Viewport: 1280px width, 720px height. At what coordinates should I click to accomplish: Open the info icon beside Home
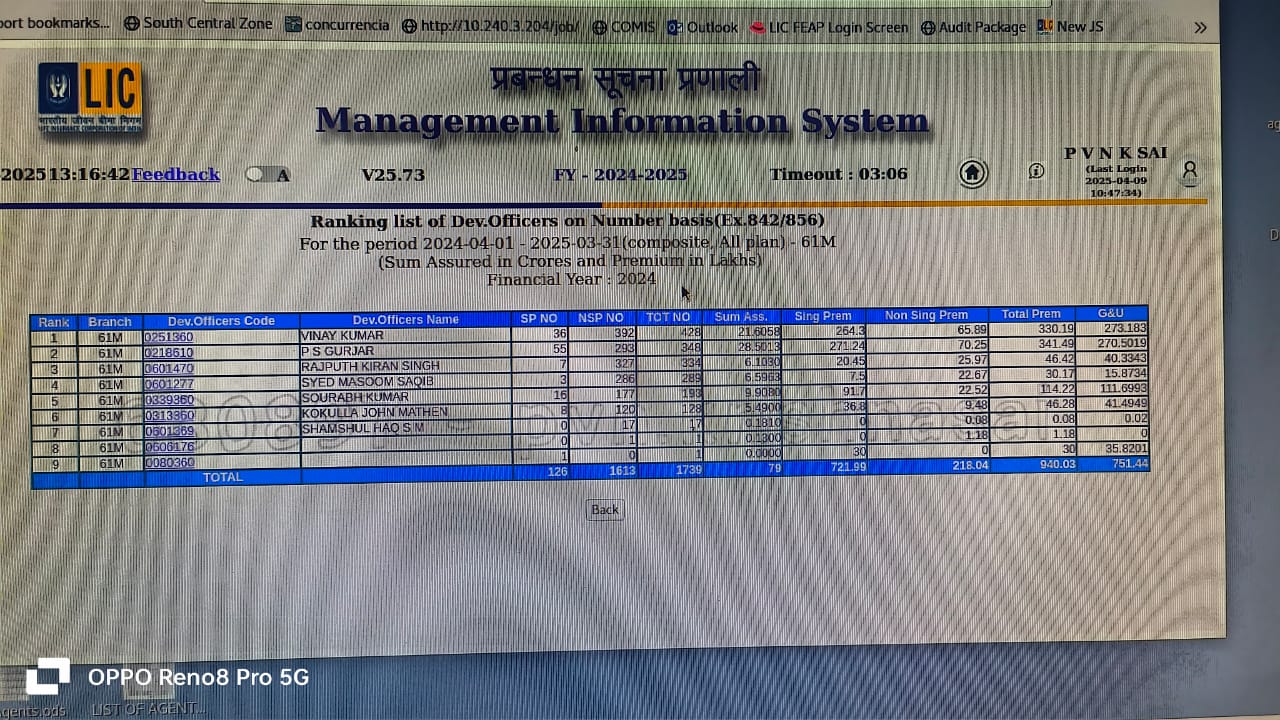click(1036, 171)
